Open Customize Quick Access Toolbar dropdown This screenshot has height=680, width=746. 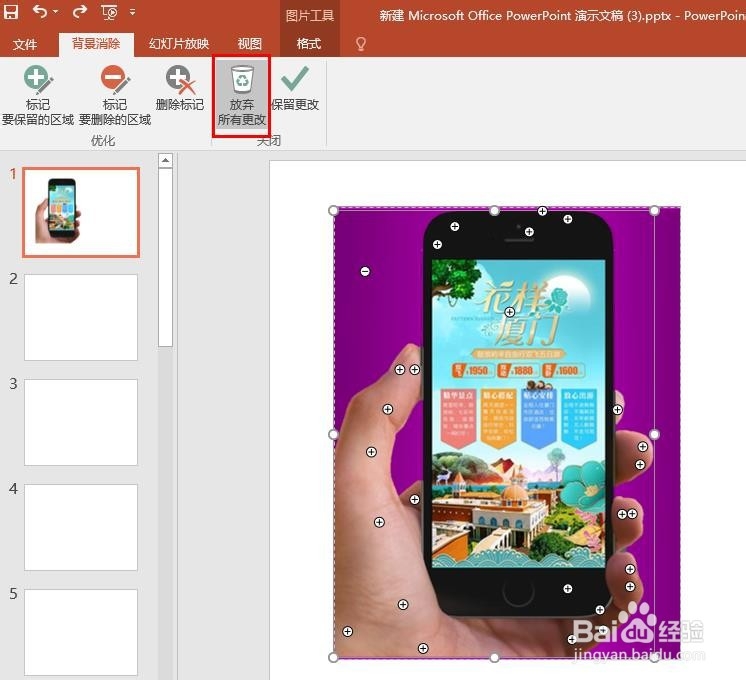coord(132,12)
